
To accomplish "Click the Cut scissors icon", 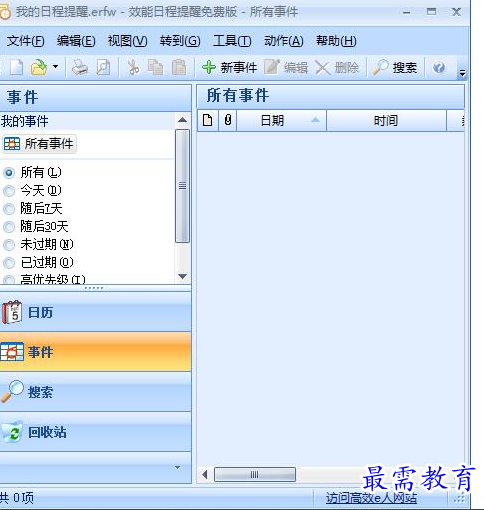I will click(x=133, y=67).
